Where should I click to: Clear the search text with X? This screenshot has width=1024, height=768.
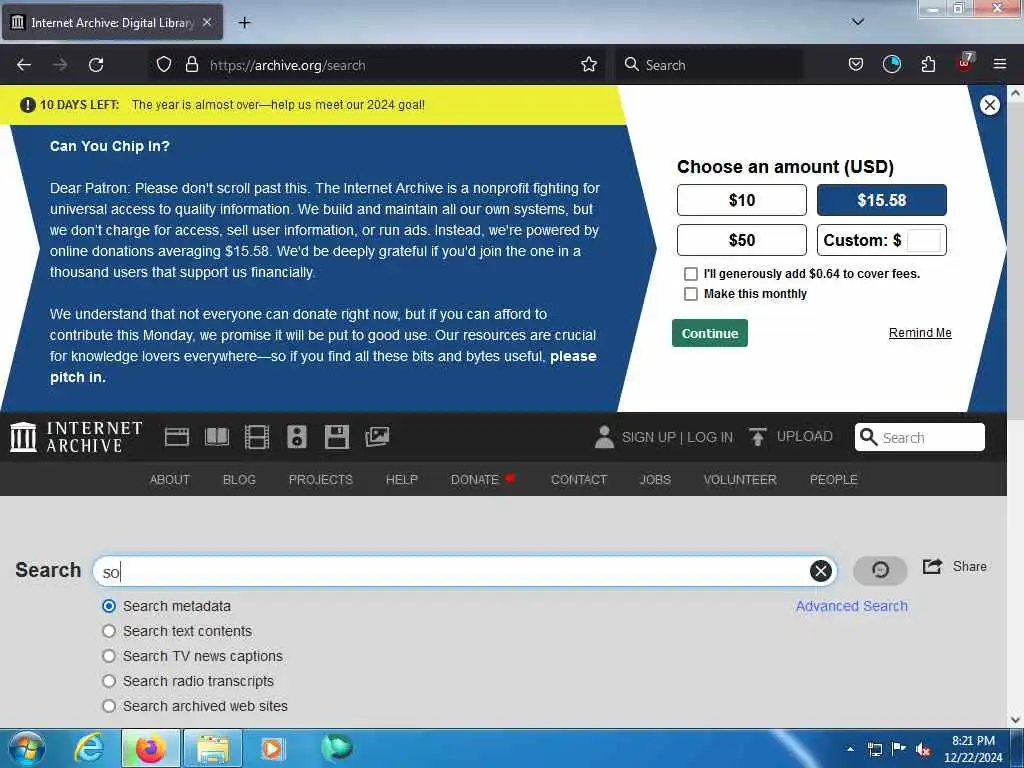coord(821,571)
